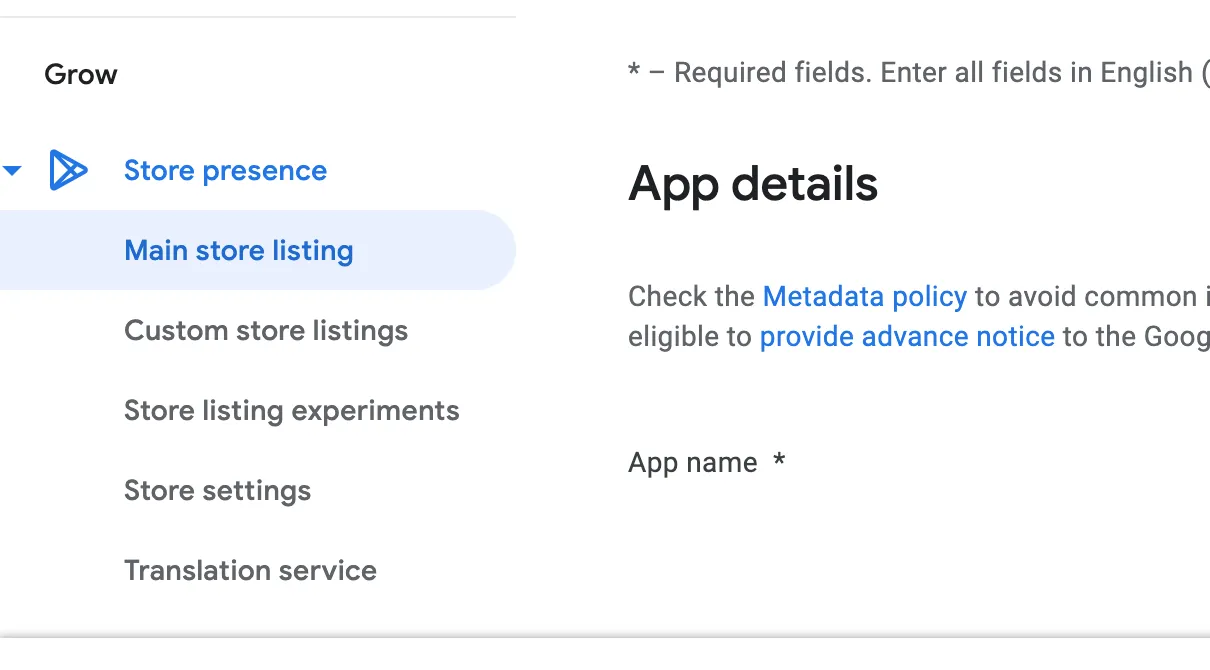Click the App name field label
Viewport: 1210px width, 670px height.
tap(692, 463)
